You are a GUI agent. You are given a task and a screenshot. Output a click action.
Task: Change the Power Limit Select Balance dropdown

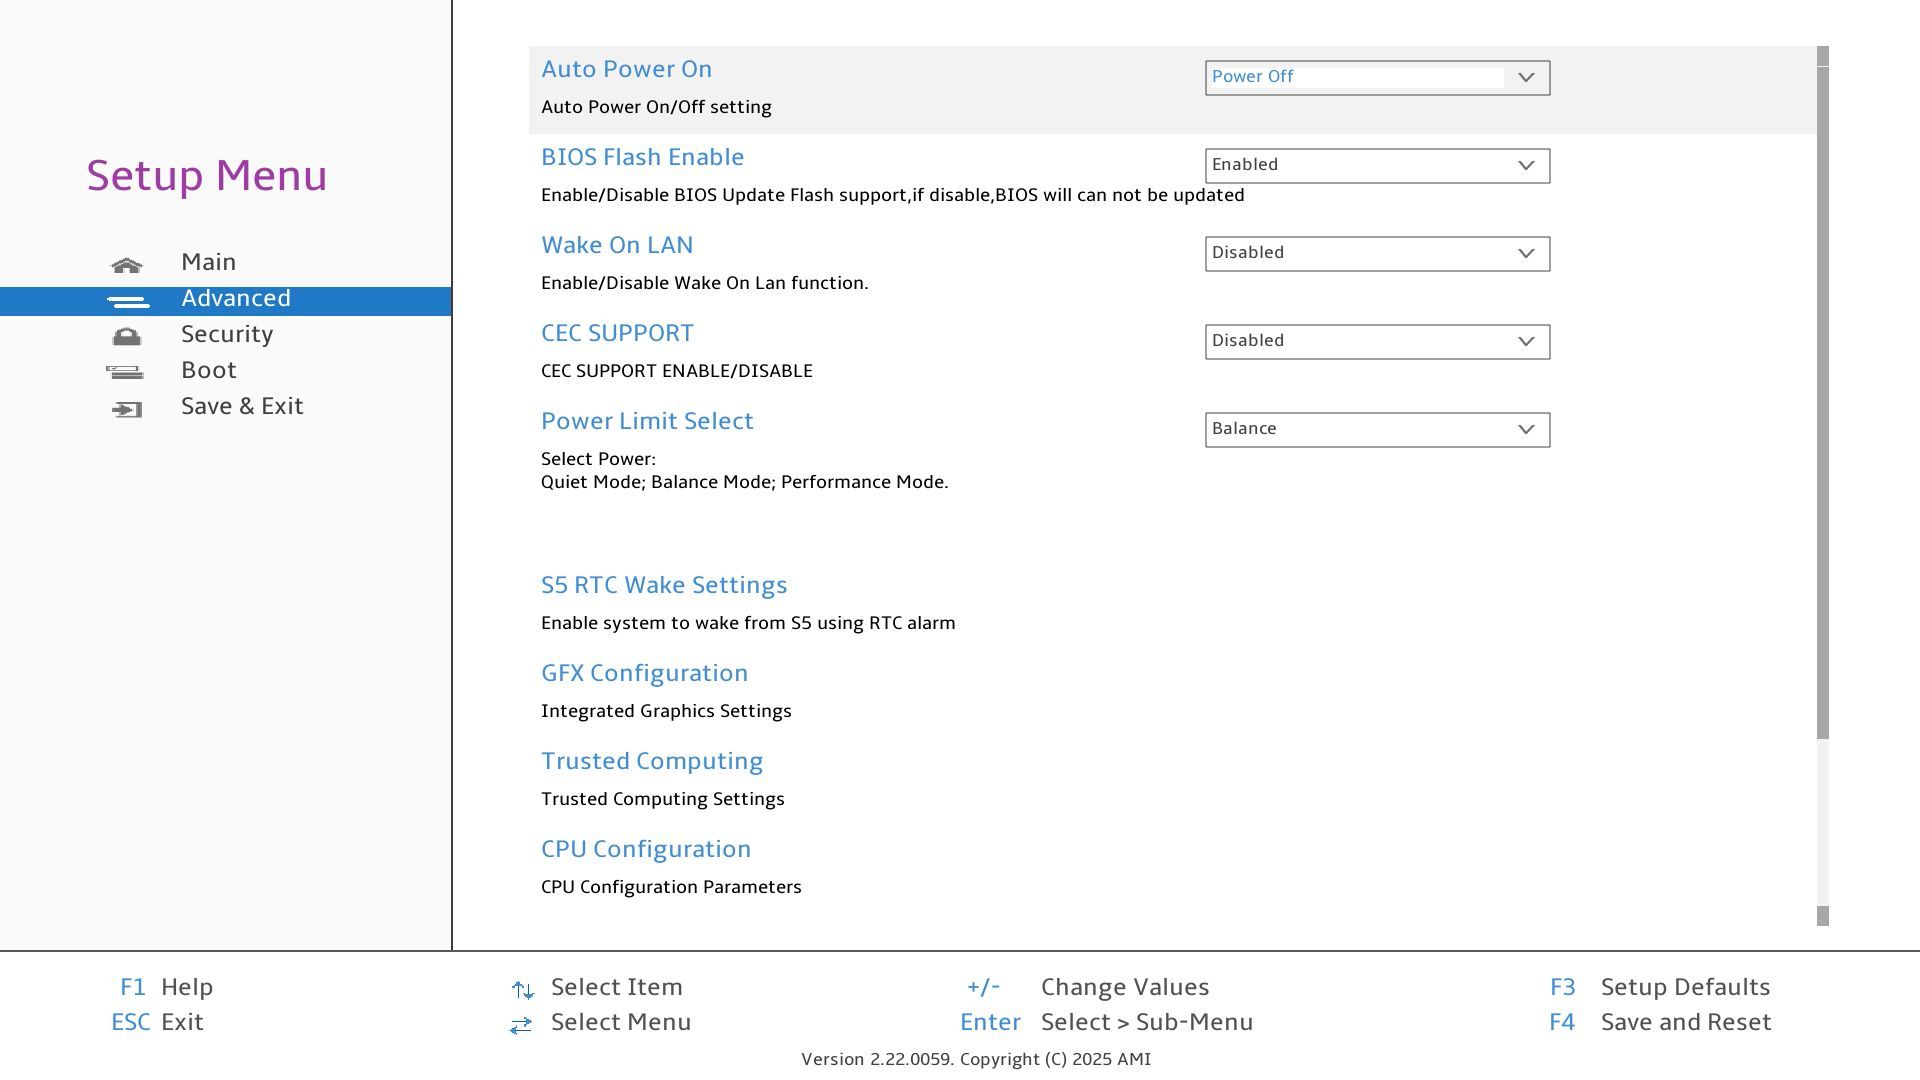1377,430
